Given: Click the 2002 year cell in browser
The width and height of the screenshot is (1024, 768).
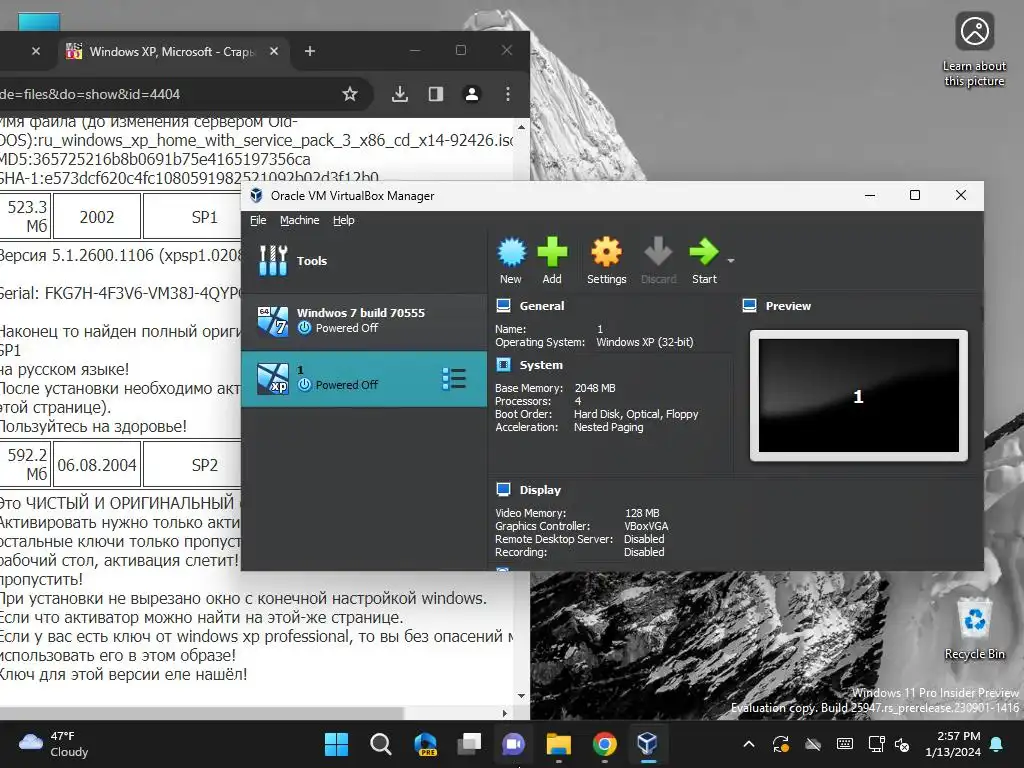Looking at the screenshot, I should tap(97, 216).
